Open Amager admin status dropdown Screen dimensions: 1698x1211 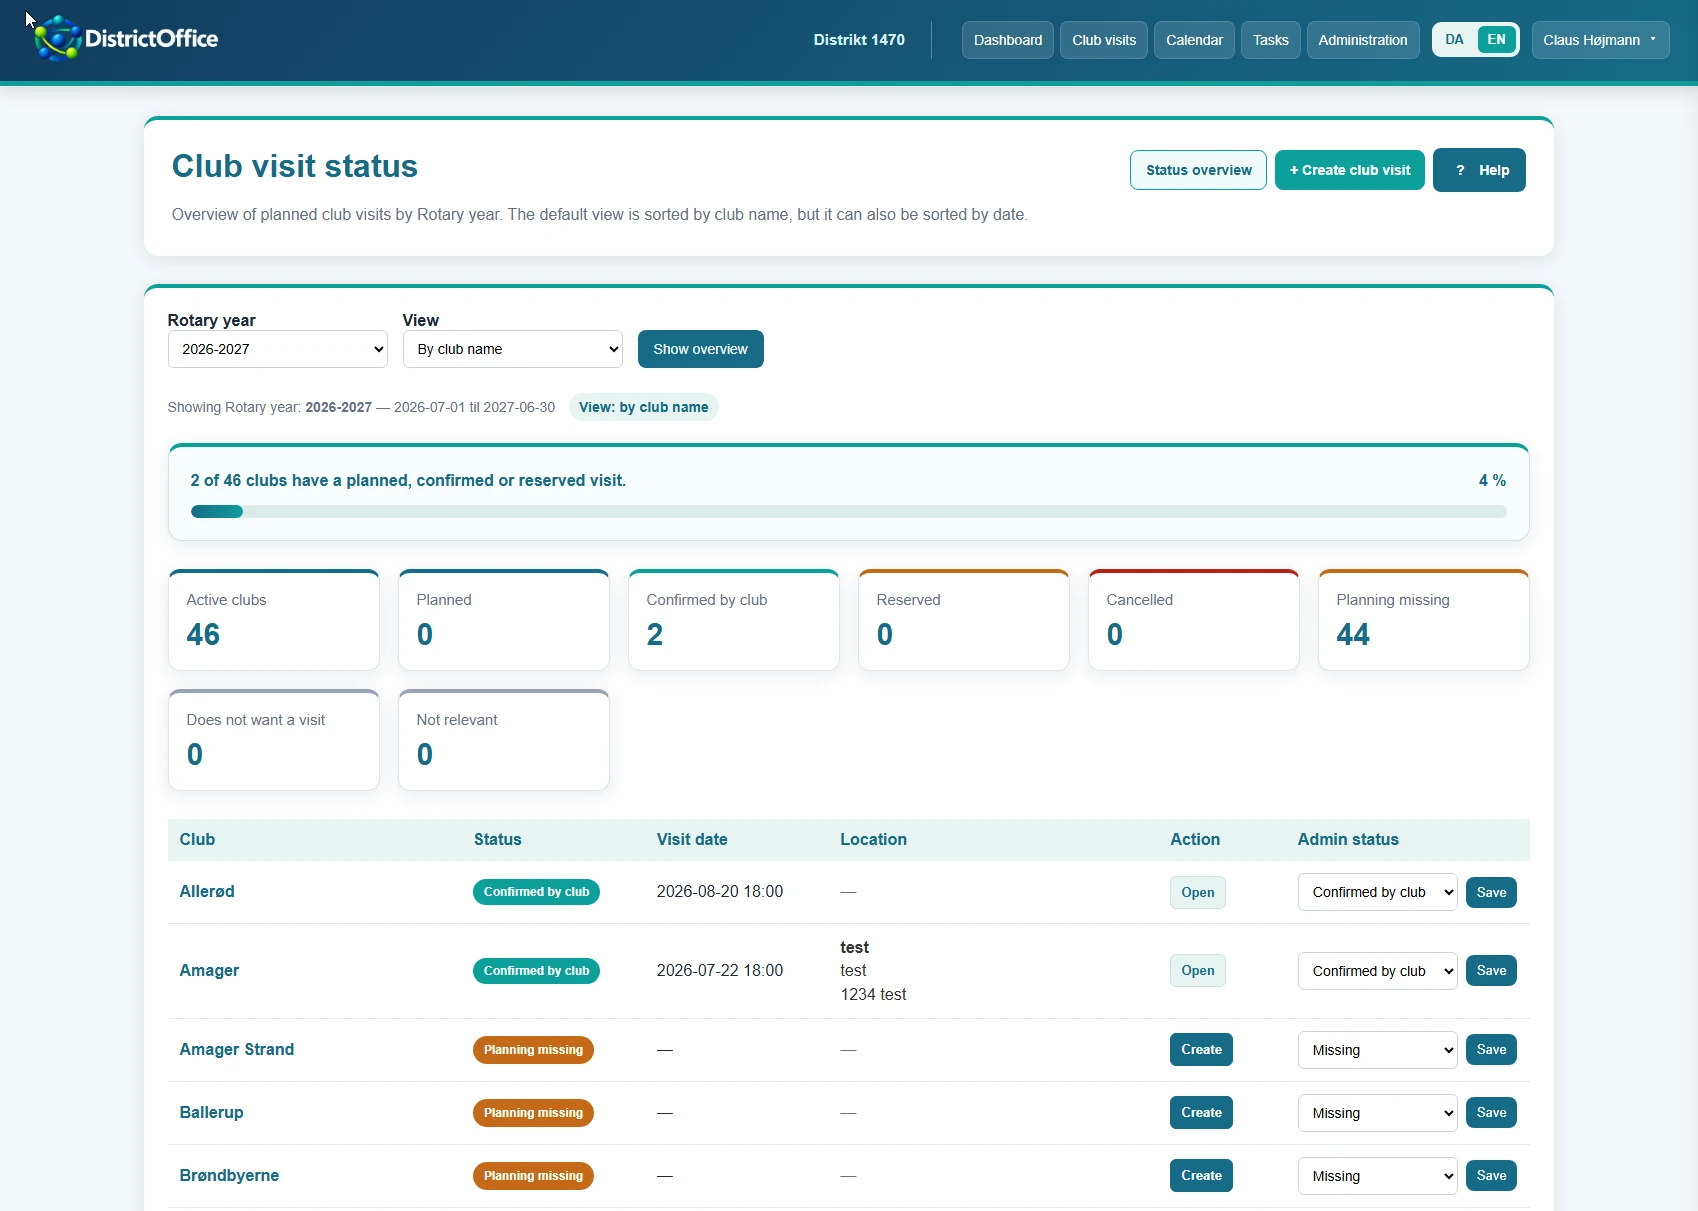tap(1377, 971)
